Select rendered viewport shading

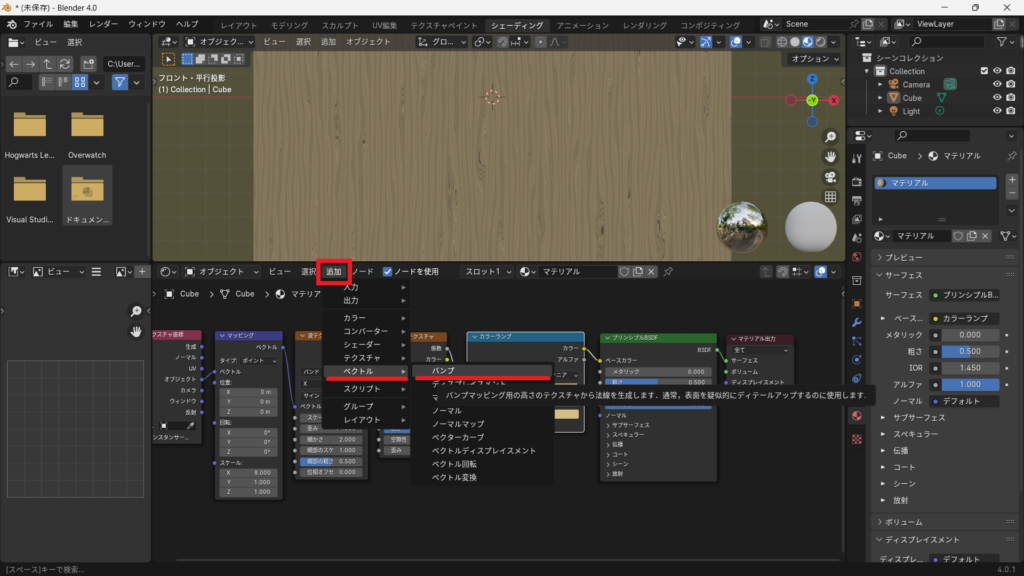tap(821, 42)
